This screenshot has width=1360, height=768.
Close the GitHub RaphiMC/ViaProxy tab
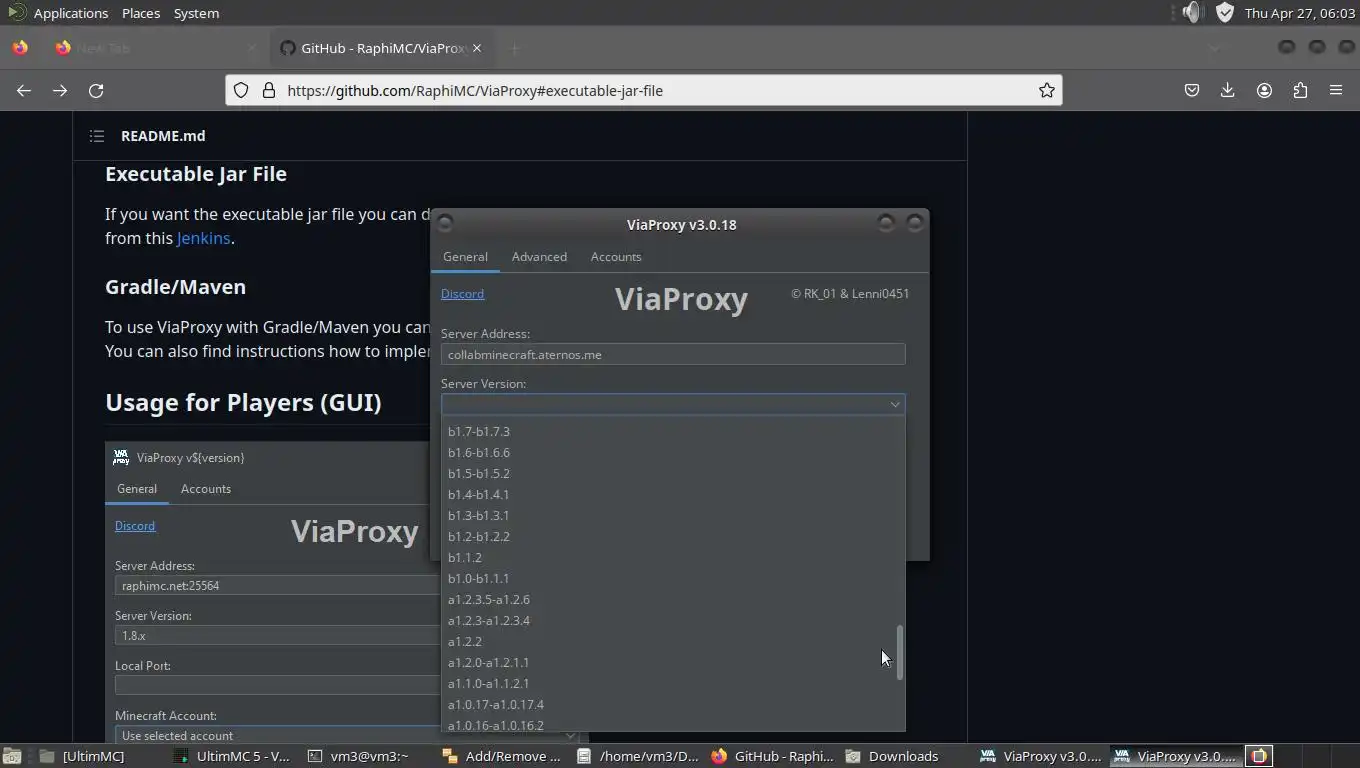pos(477,48)
